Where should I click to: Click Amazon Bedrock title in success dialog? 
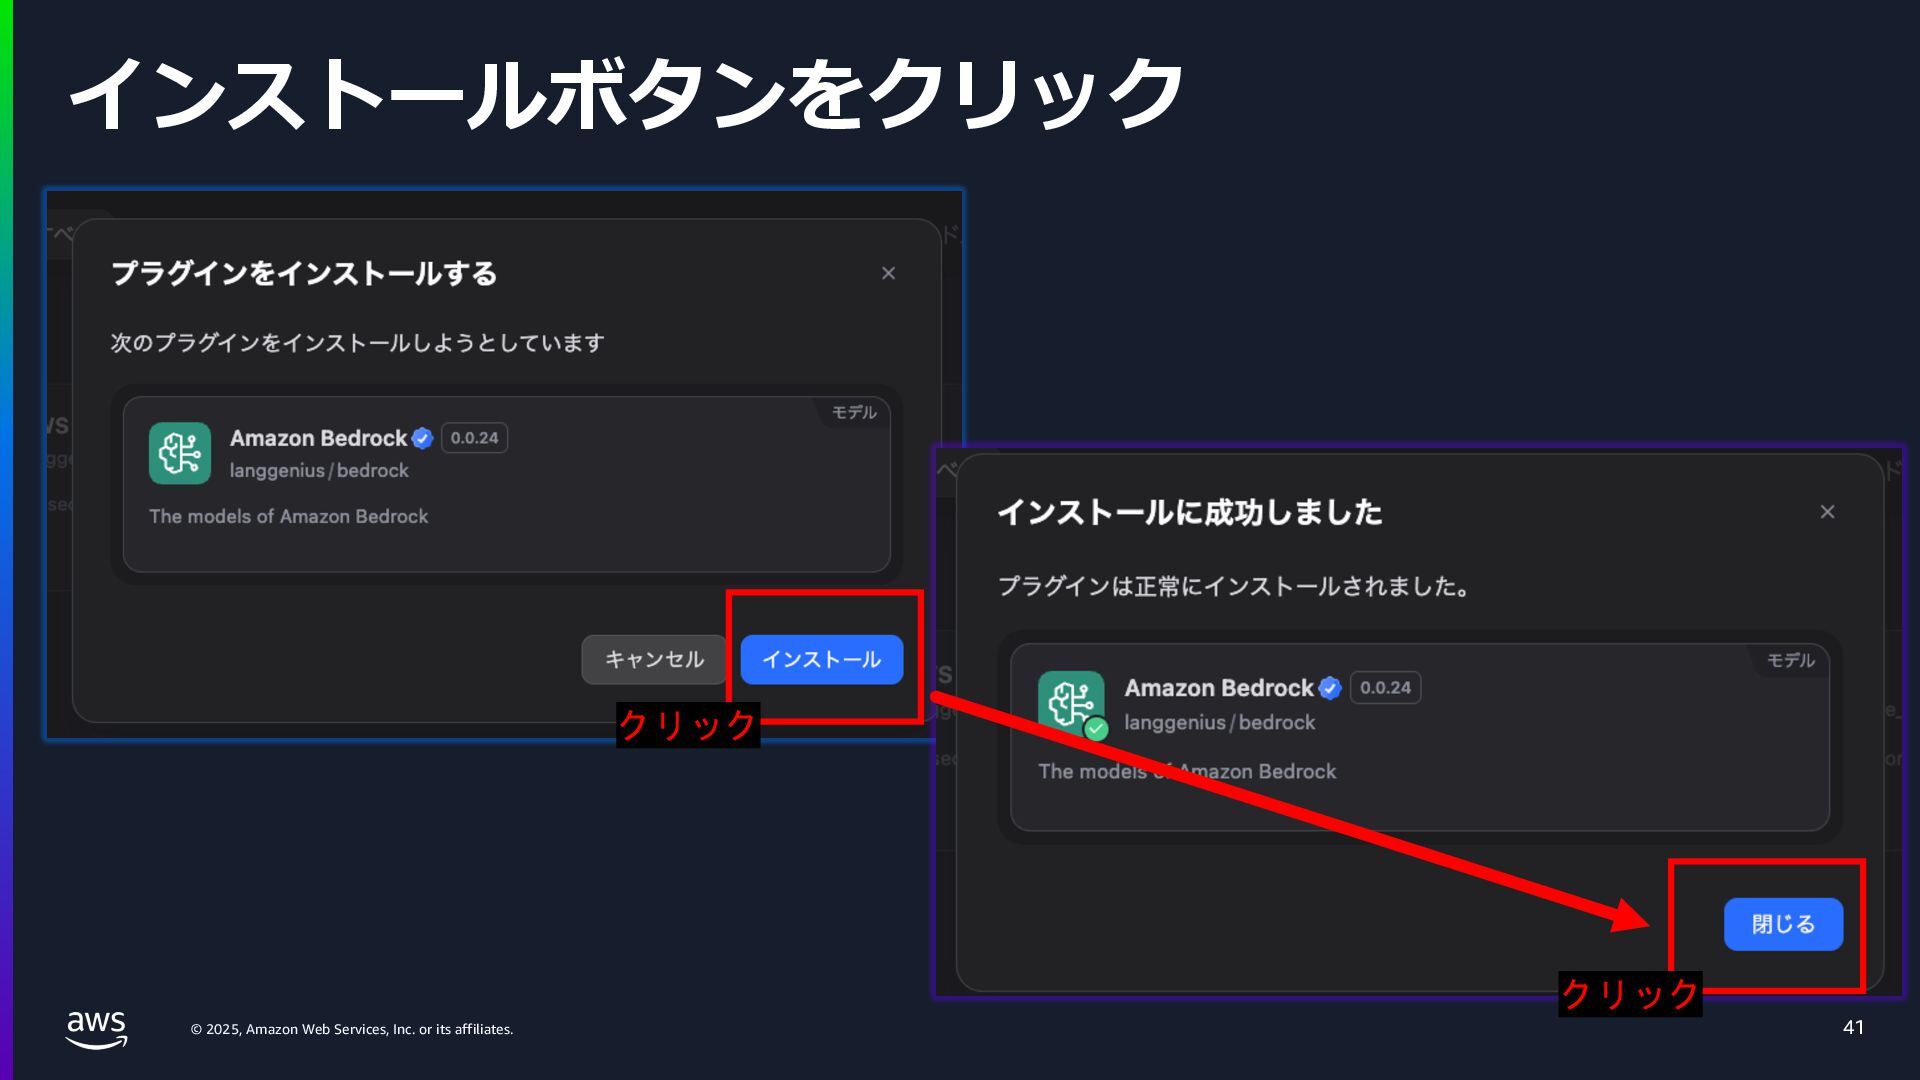click(1218, 688)
